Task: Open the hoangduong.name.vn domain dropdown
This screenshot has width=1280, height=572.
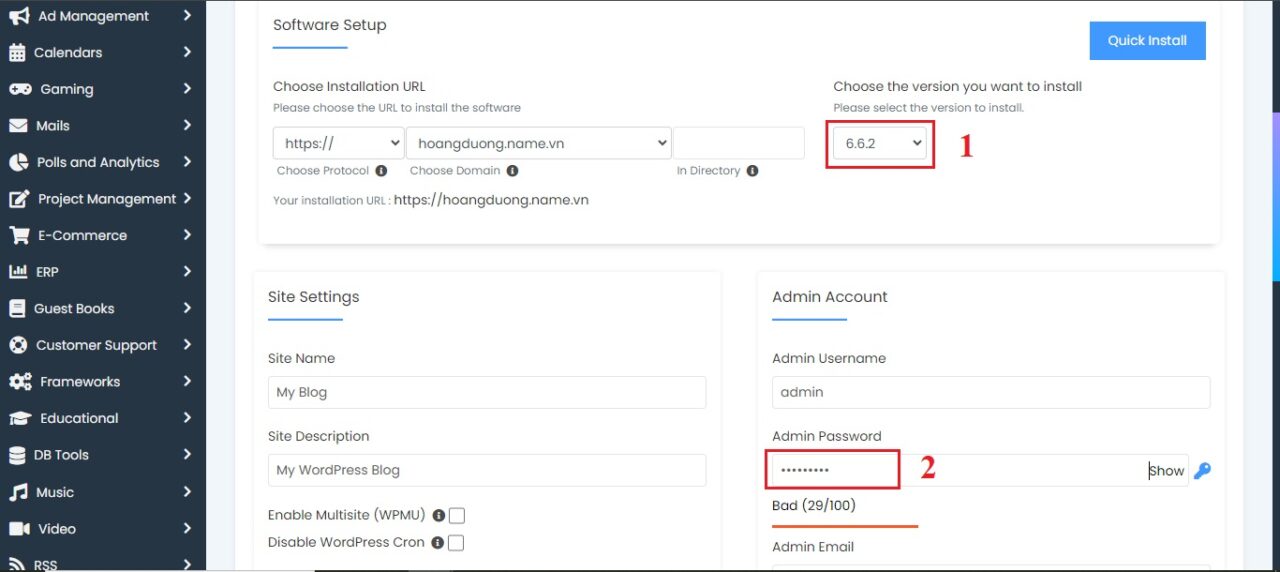Action: (x=538, y=143)
